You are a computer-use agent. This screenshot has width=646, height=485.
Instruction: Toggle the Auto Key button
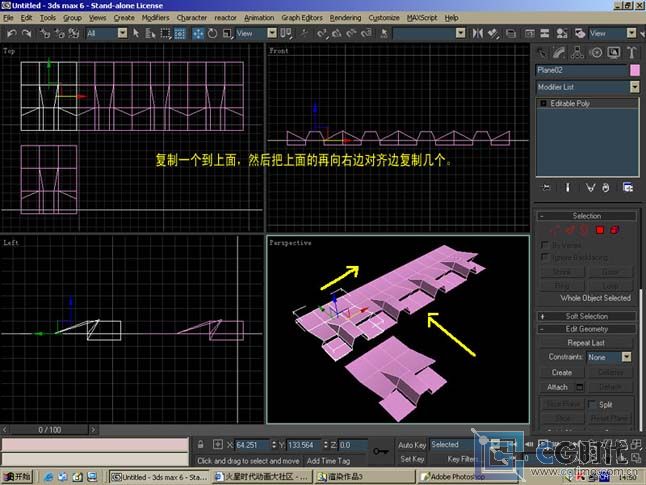point(412,445)
